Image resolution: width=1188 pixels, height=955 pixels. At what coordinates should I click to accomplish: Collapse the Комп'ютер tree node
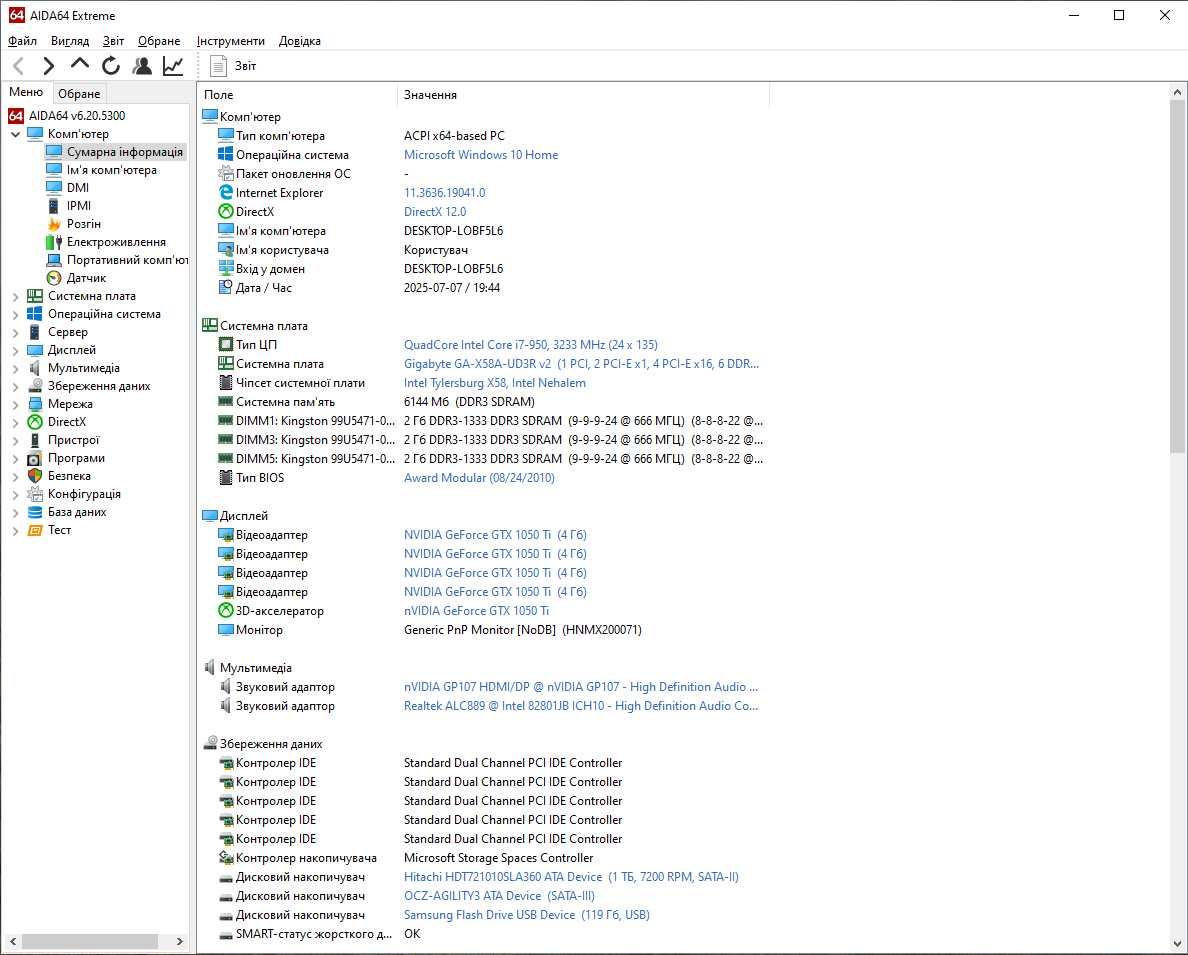15,134
